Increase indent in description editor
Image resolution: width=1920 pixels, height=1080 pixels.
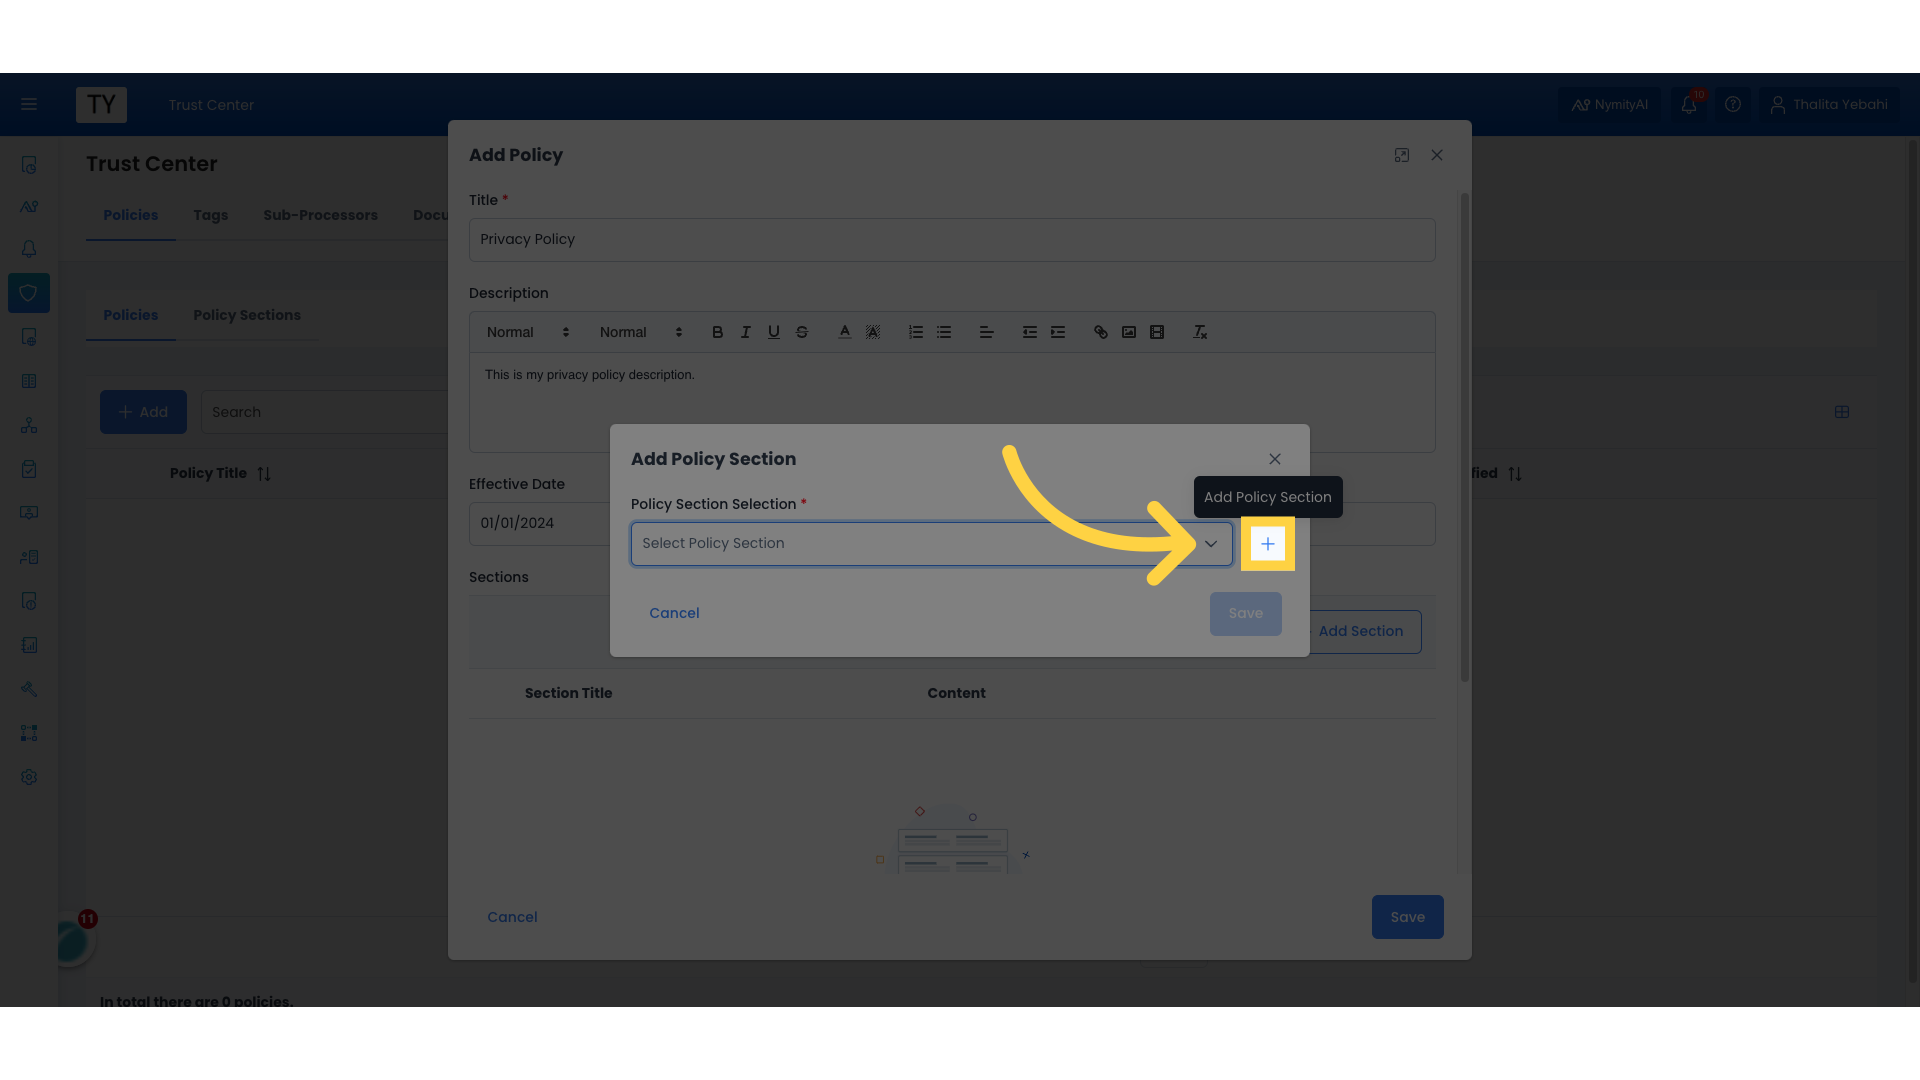pyautogui.click(x=1057, y=332)
